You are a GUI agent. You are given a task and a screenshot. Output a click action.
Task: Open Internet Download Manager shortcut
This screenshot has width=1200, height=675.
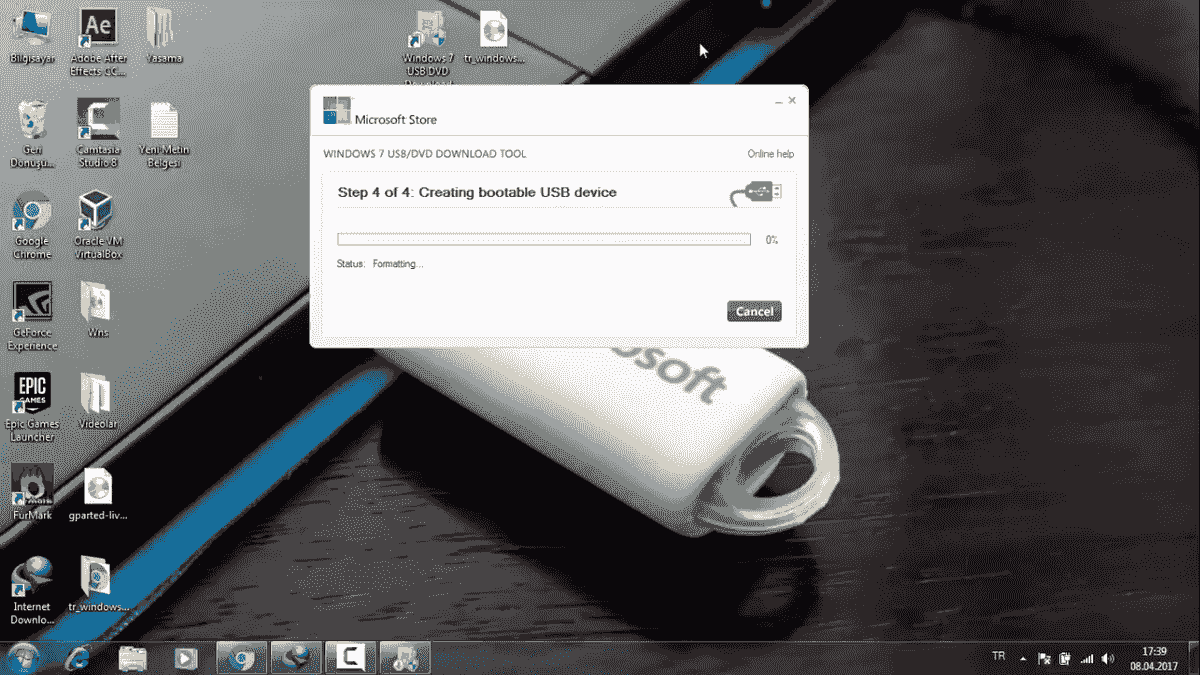pyautogui.click(x=33, y=575)
